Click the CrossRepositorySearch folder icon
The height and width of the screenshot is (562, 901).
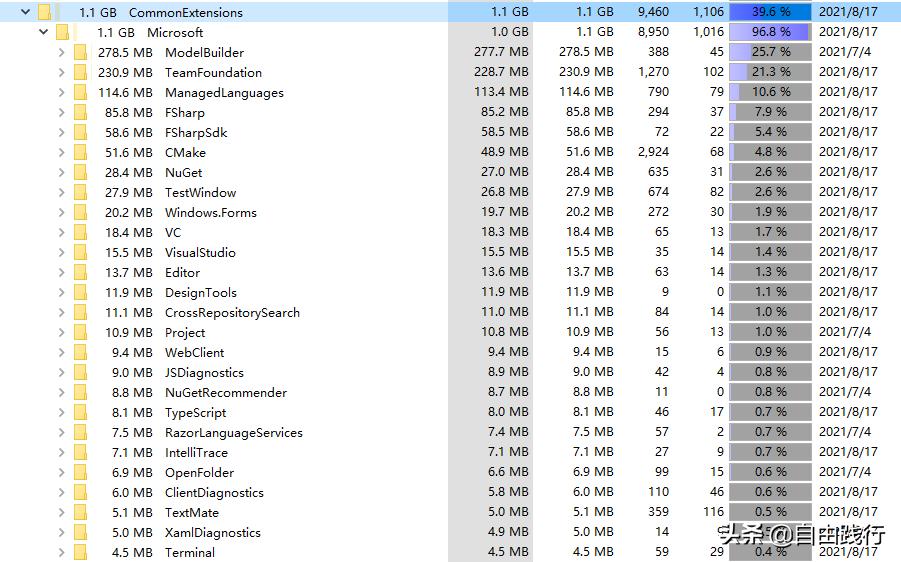[x=80, y=313]
